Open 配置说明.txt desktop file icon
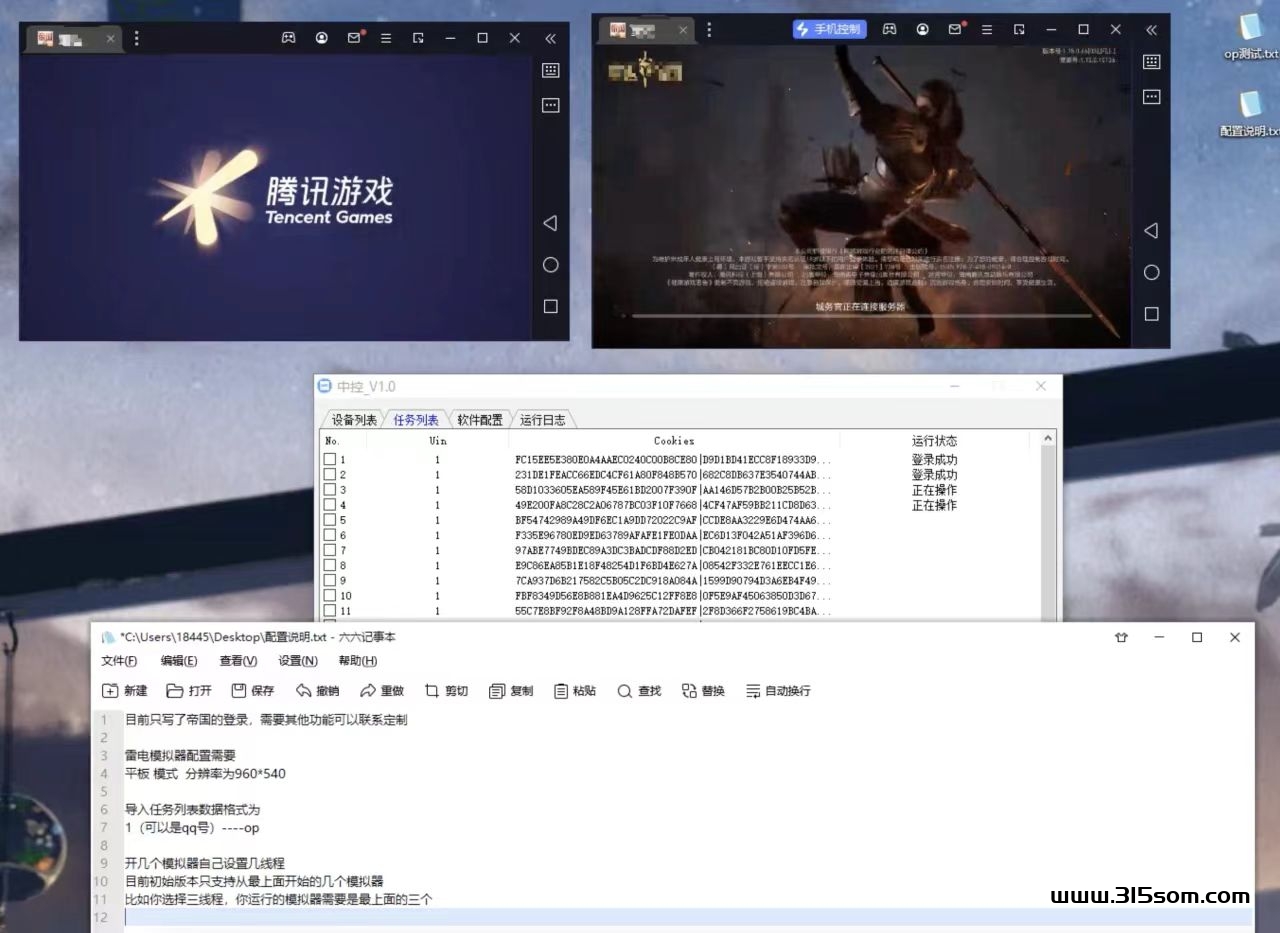The height and width of the screenshot is (933, 1280). (1250, 115)
